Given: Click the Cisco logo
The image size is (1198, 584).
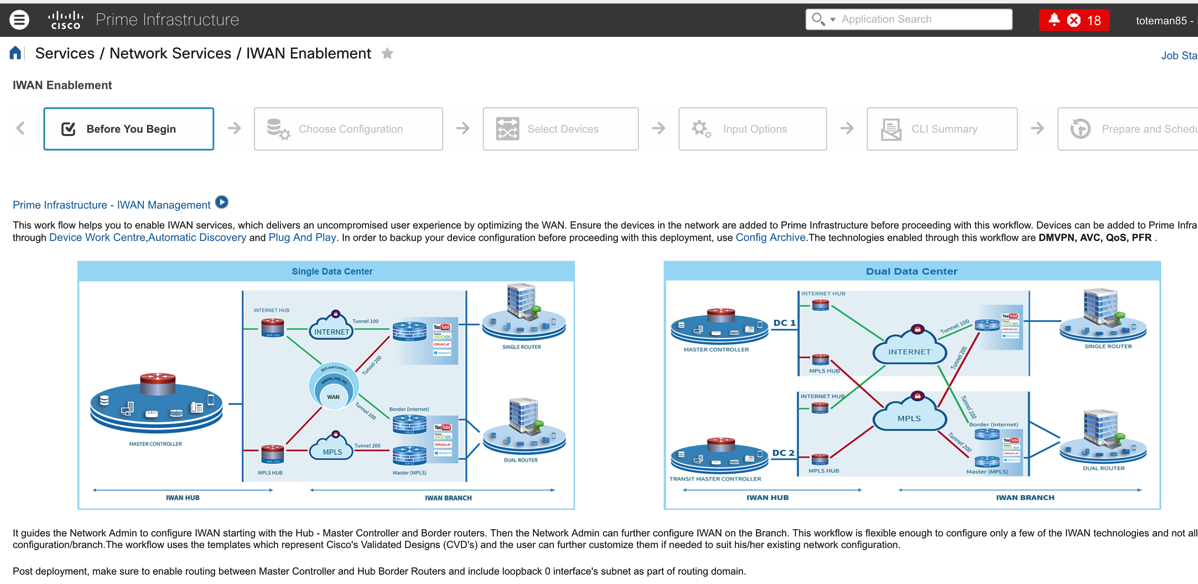Looking at the screenshot, I should tap(66, 20).
